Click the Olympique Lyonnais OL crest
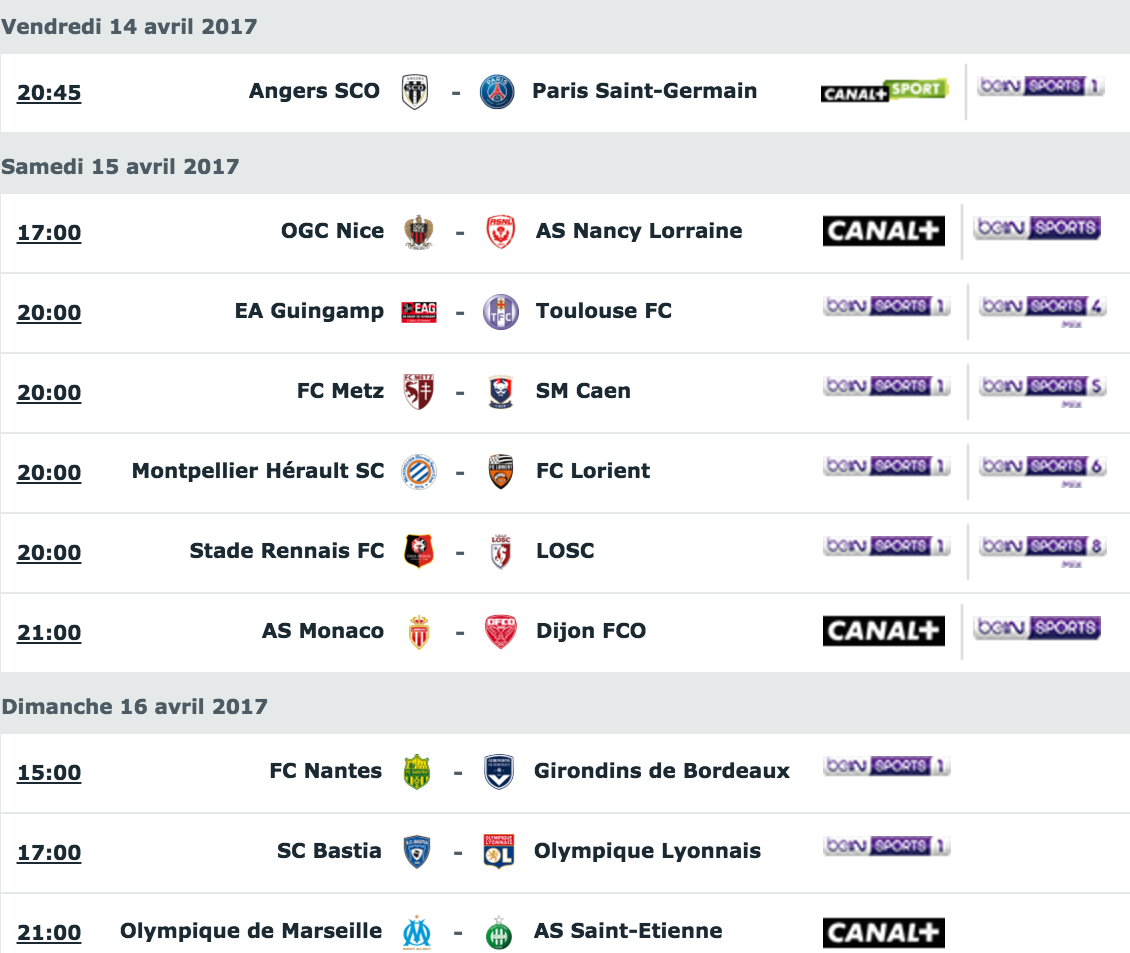 [x=499, y=851]
